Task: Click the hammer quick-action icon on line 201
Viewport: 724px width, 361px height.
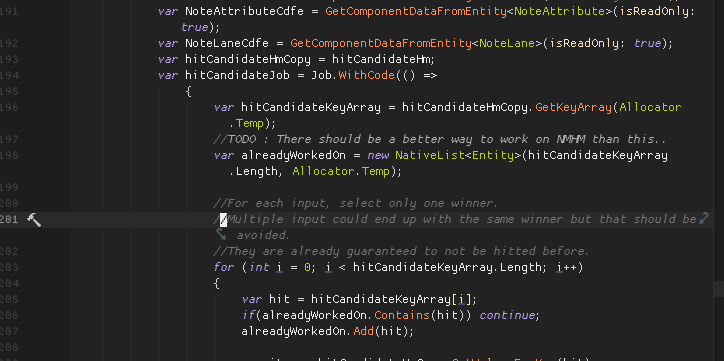Action: (x=34, y=220)
